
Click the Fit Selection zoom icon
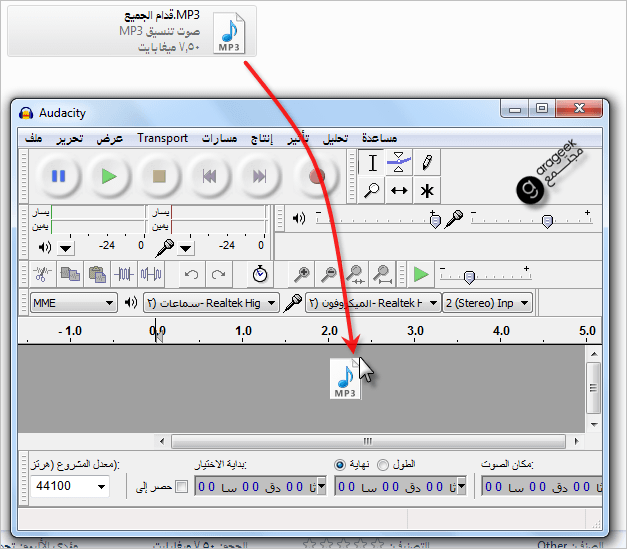tap(355, 274)
